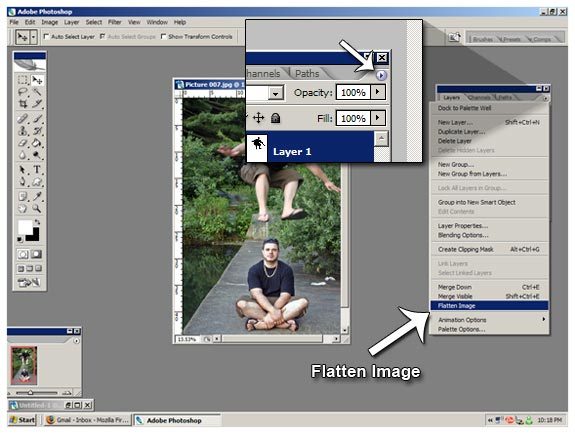The width and height of the screenshot is (575, 434).
Task: Open Adobe Bridge from options bar icon
Action: tap(454, 37)
